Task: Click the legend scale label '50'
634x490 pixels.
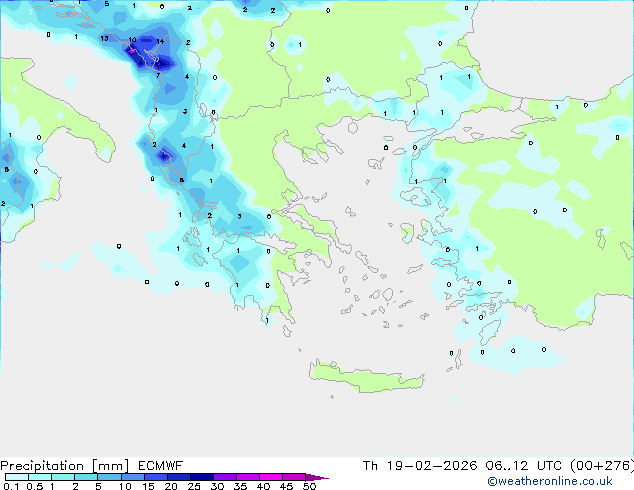Action: click(x=309, y=486)
